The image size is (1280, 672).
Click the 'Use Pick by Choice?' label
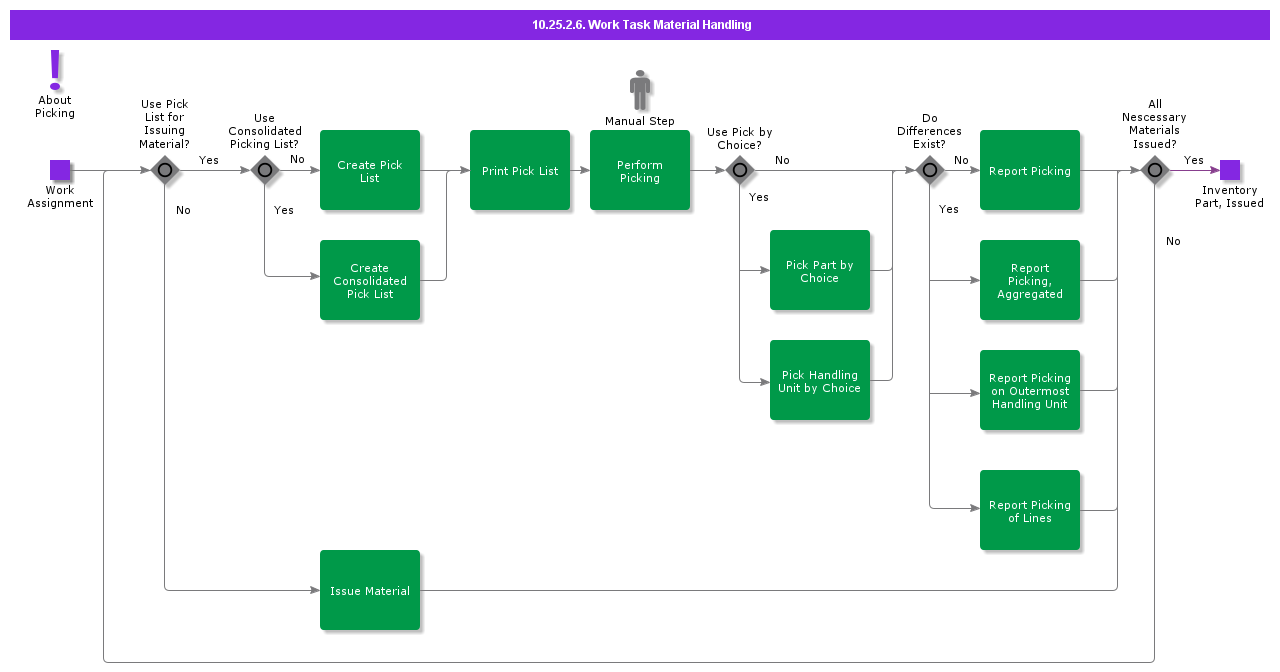coord(740,138)
